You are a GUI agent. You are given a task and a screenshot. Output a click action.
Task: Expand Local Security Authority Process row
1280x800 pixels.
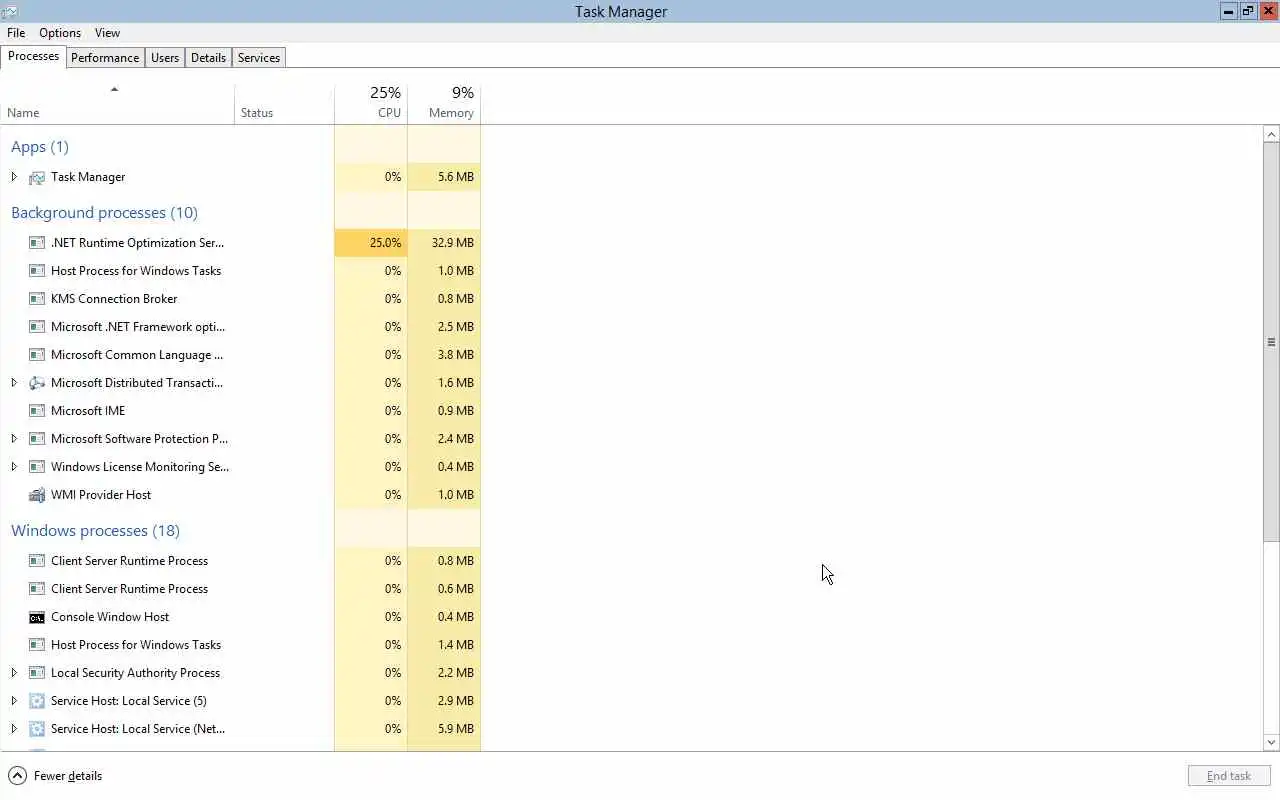coord(14,673)
